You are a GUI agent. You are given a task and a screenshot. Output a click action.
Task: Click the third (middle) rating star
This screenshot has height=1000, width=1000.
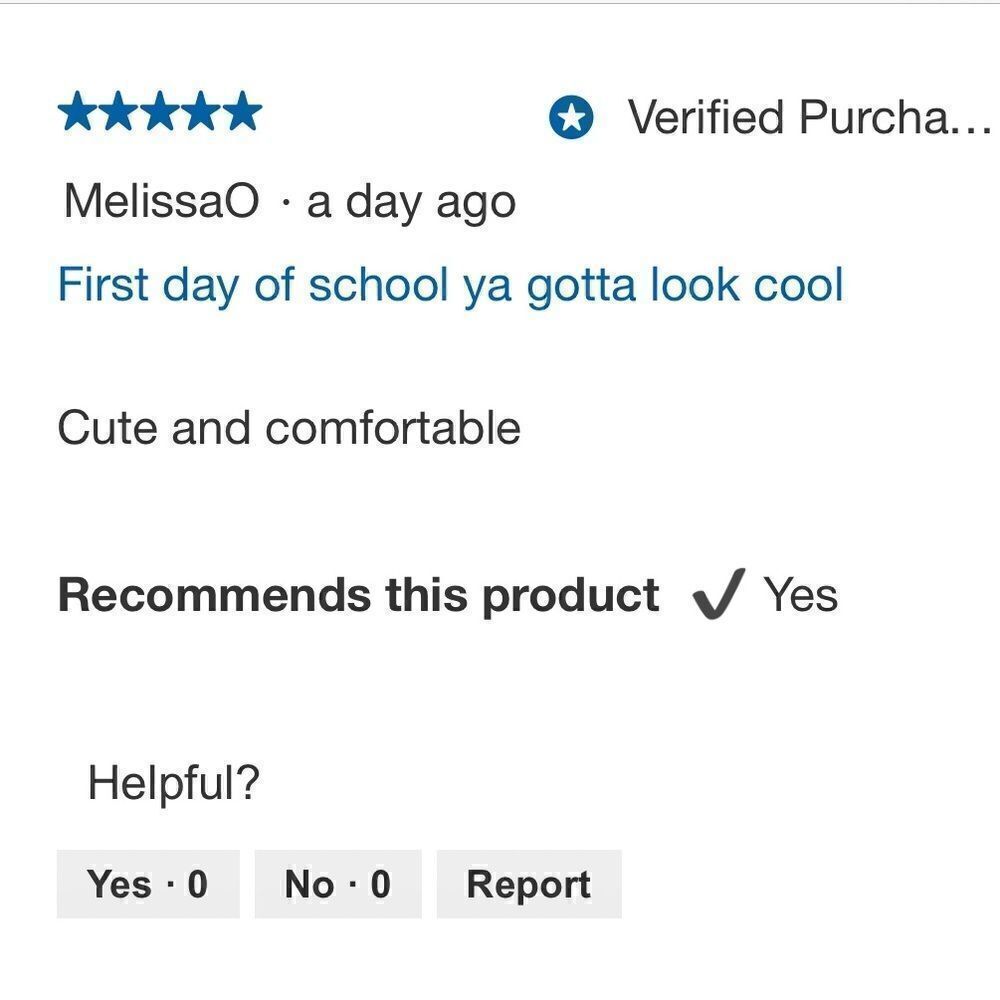pos(160,111)
